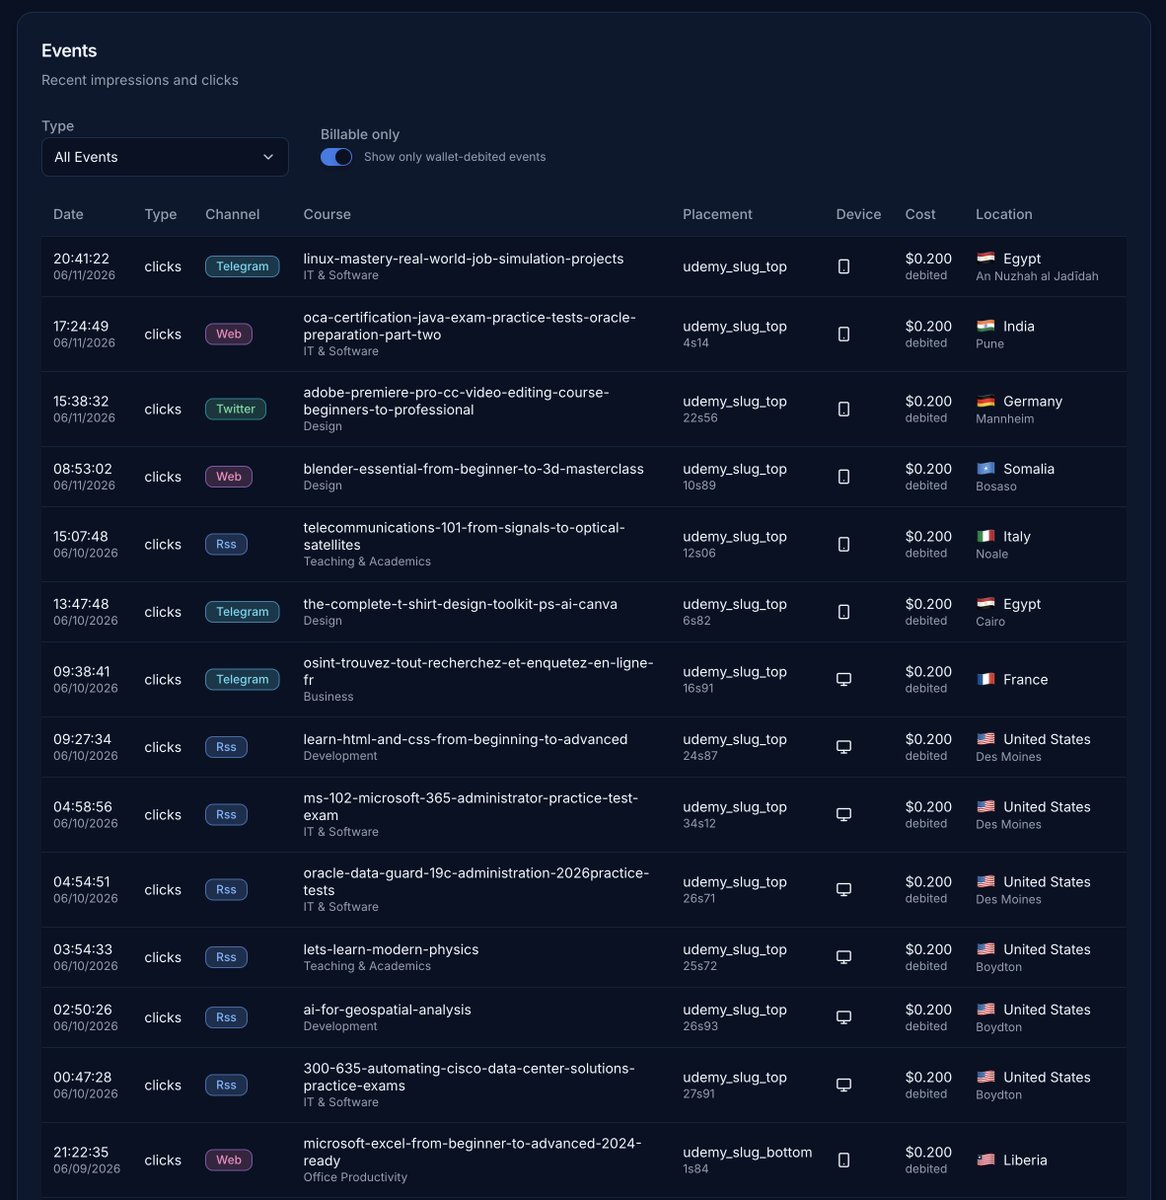Image resolution: width=1166 pixels, height=1200 pixels.
Task: Click the Egypt flag in the 20:41:22 row
Action: click(x=986, y=258)
